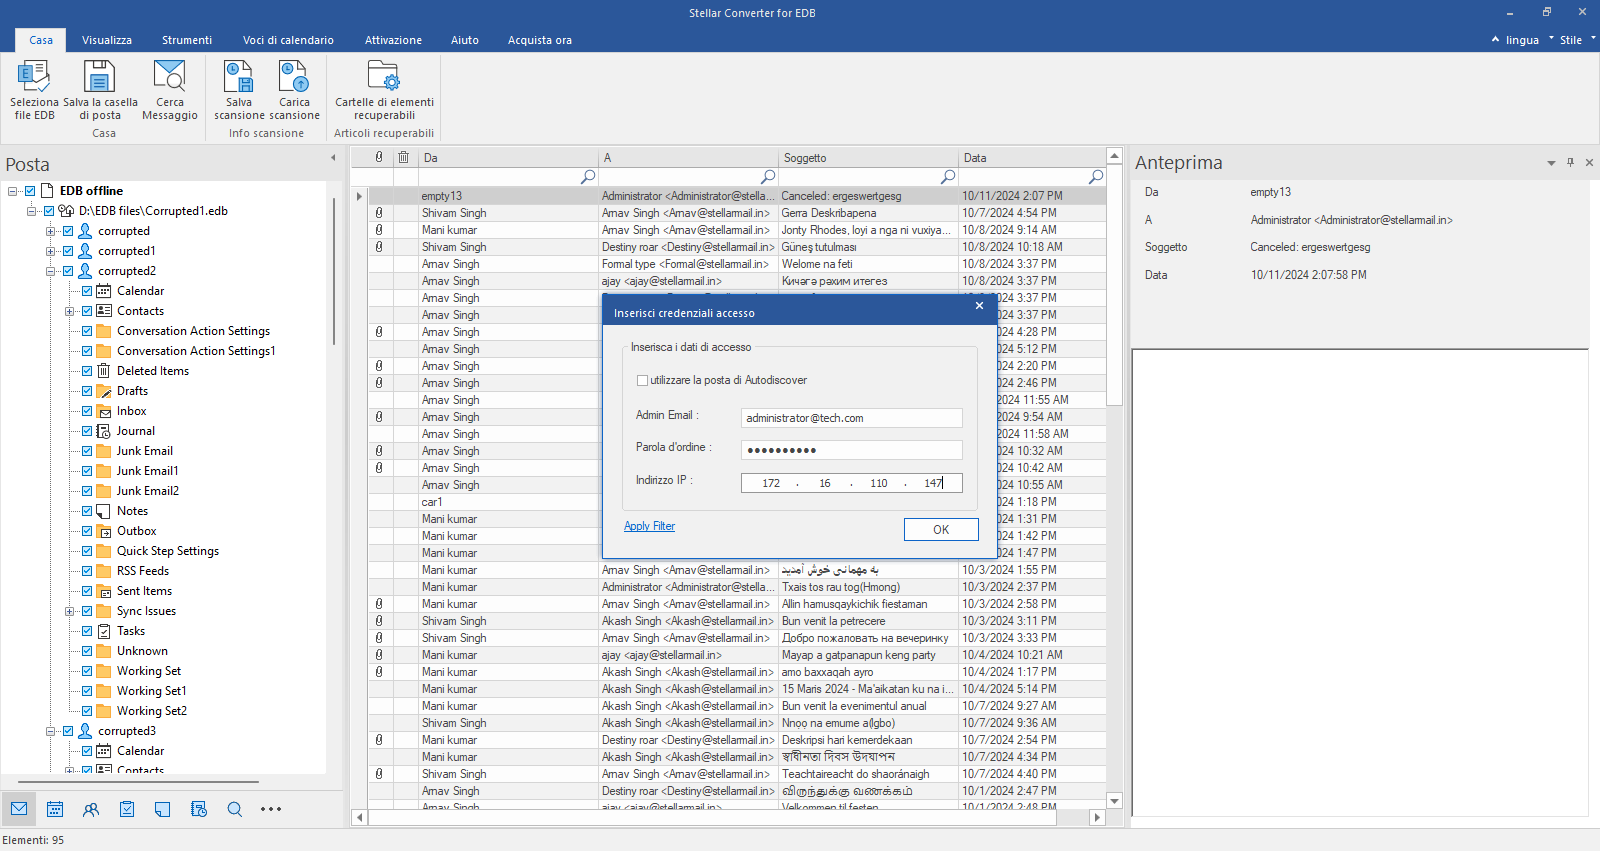Pin the Anteprima panel
Viewport: 1600px width, 851px height.
1570,162
